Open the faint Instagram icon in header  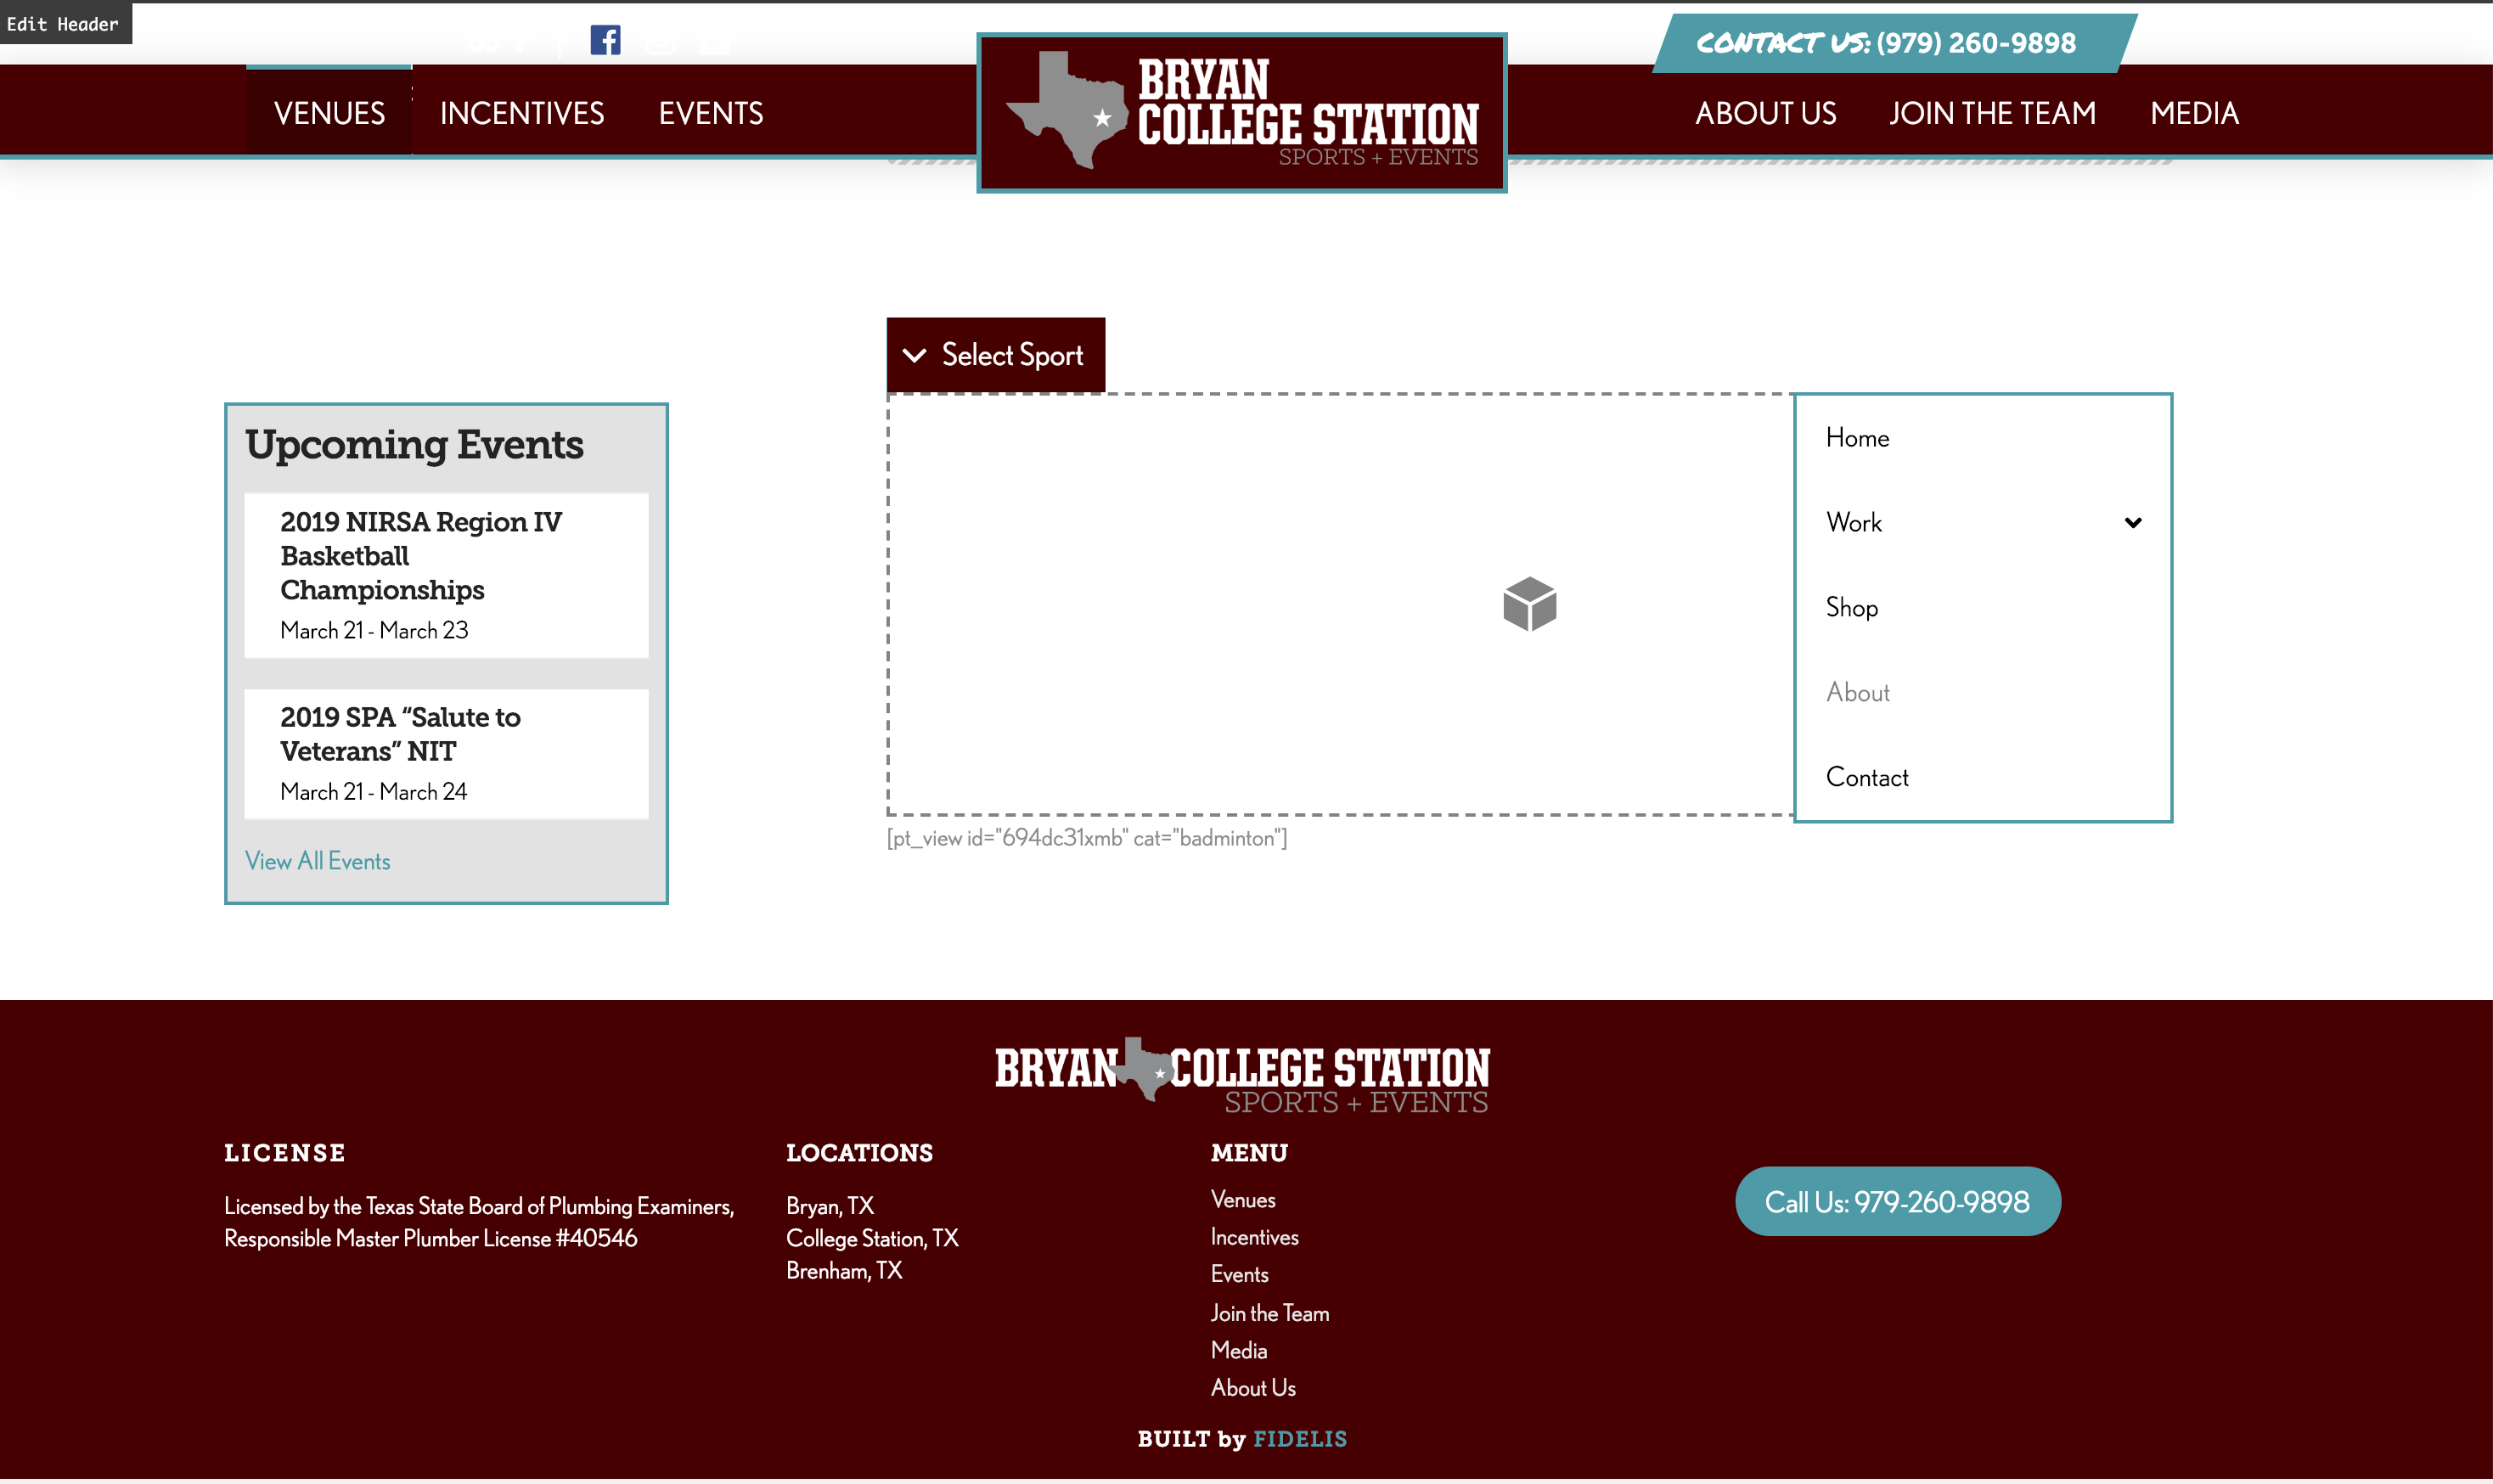660,41
